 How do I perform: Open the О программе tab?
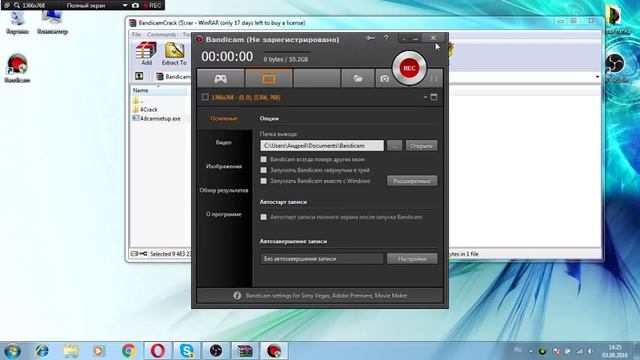(x=224, y=214)
